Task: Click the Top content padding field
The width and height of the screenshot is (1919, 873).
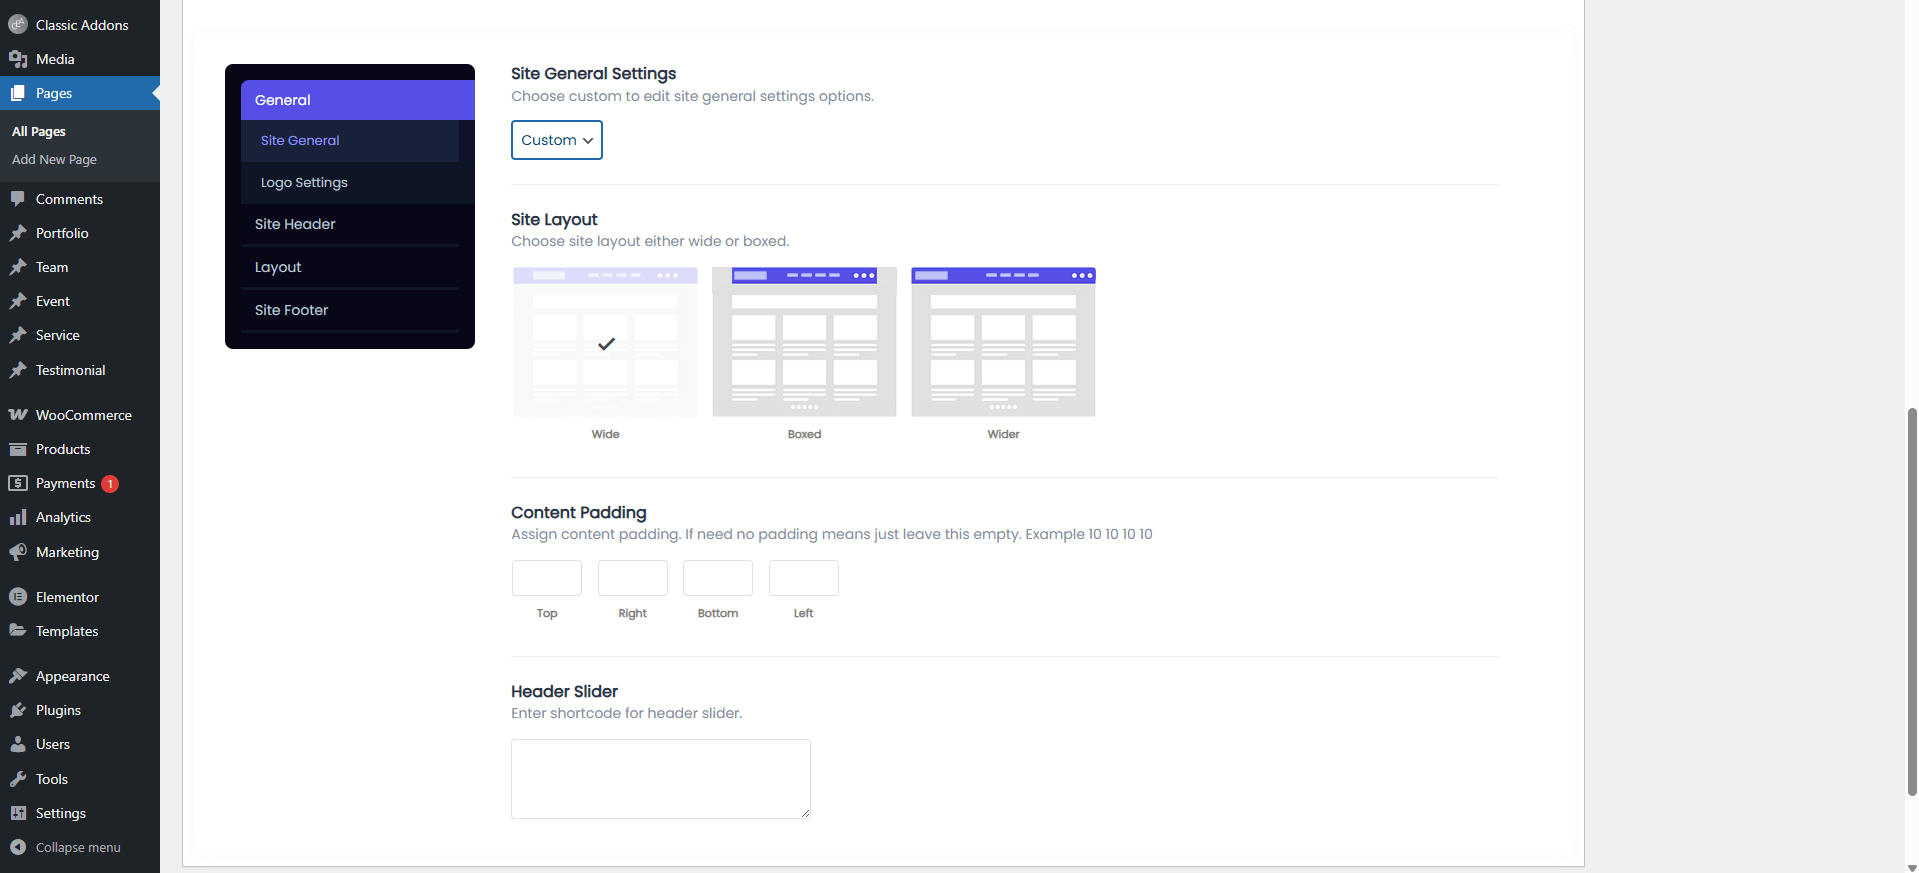Action: click(547, 578)
